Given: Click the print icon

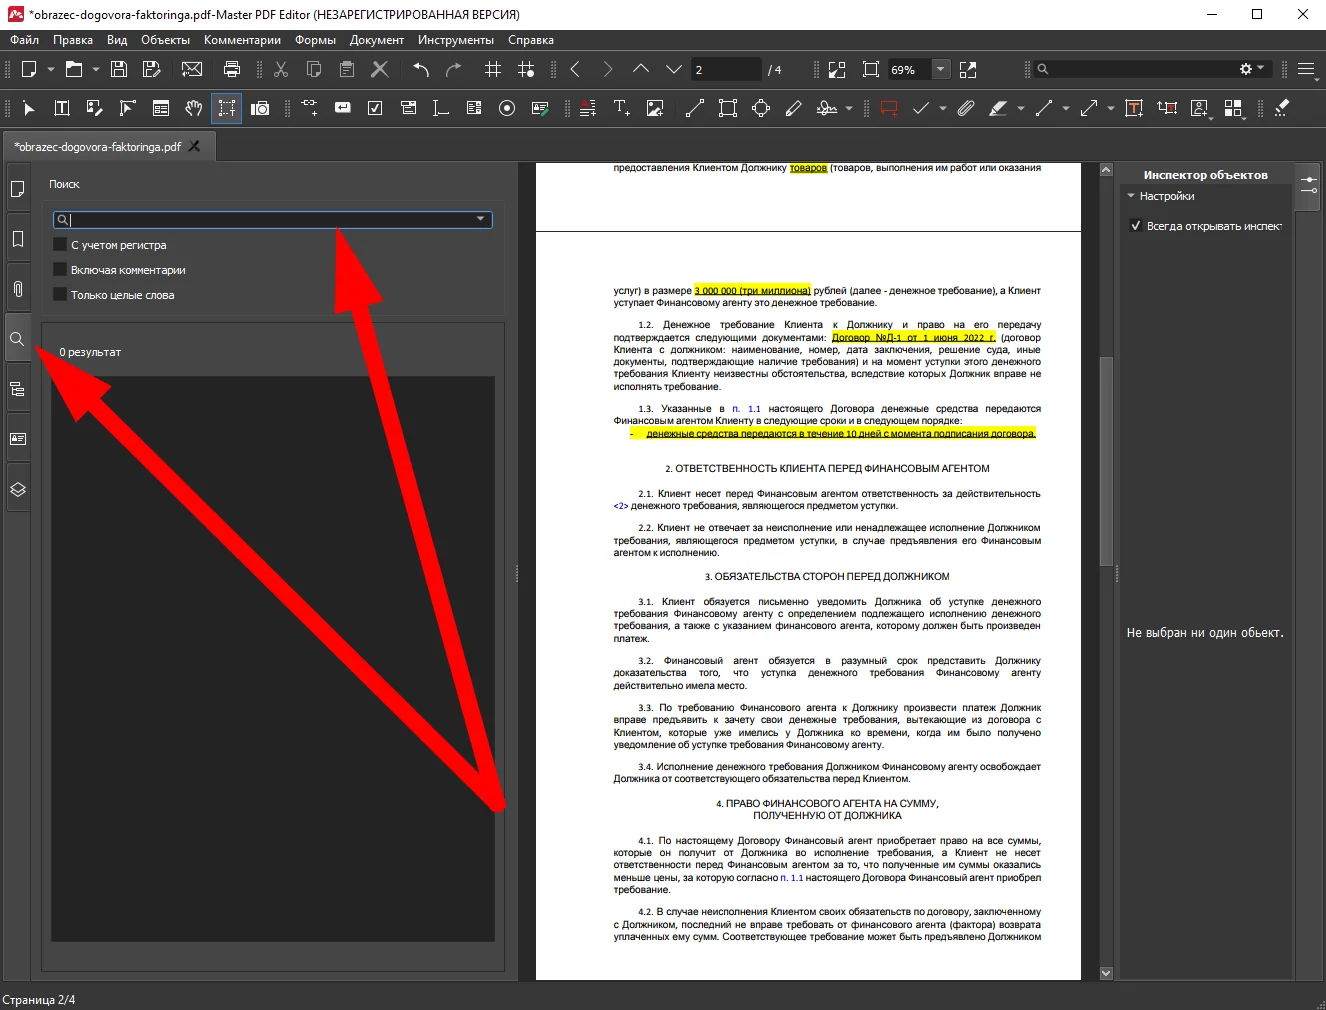Looking at the screenshot, I should [232, 69].
